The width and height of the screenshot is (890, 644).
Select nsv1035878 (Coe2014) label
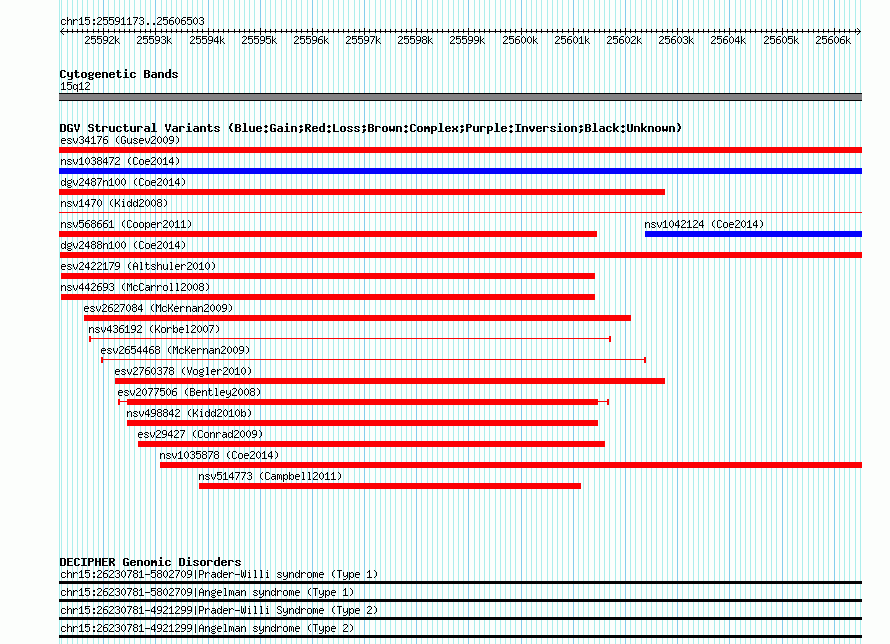(219, 455)
